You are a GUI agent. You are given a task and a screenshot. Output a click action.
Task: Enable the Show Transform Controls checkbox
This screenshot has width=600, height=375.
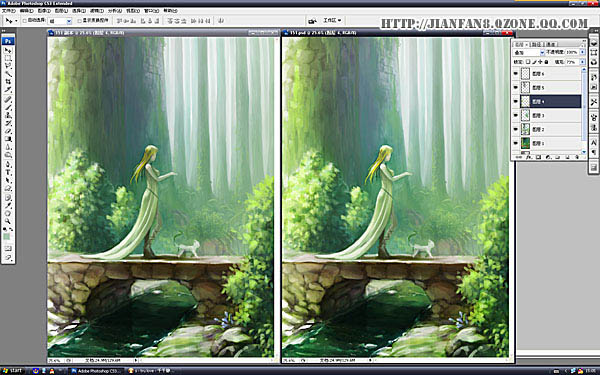(80, 20)
